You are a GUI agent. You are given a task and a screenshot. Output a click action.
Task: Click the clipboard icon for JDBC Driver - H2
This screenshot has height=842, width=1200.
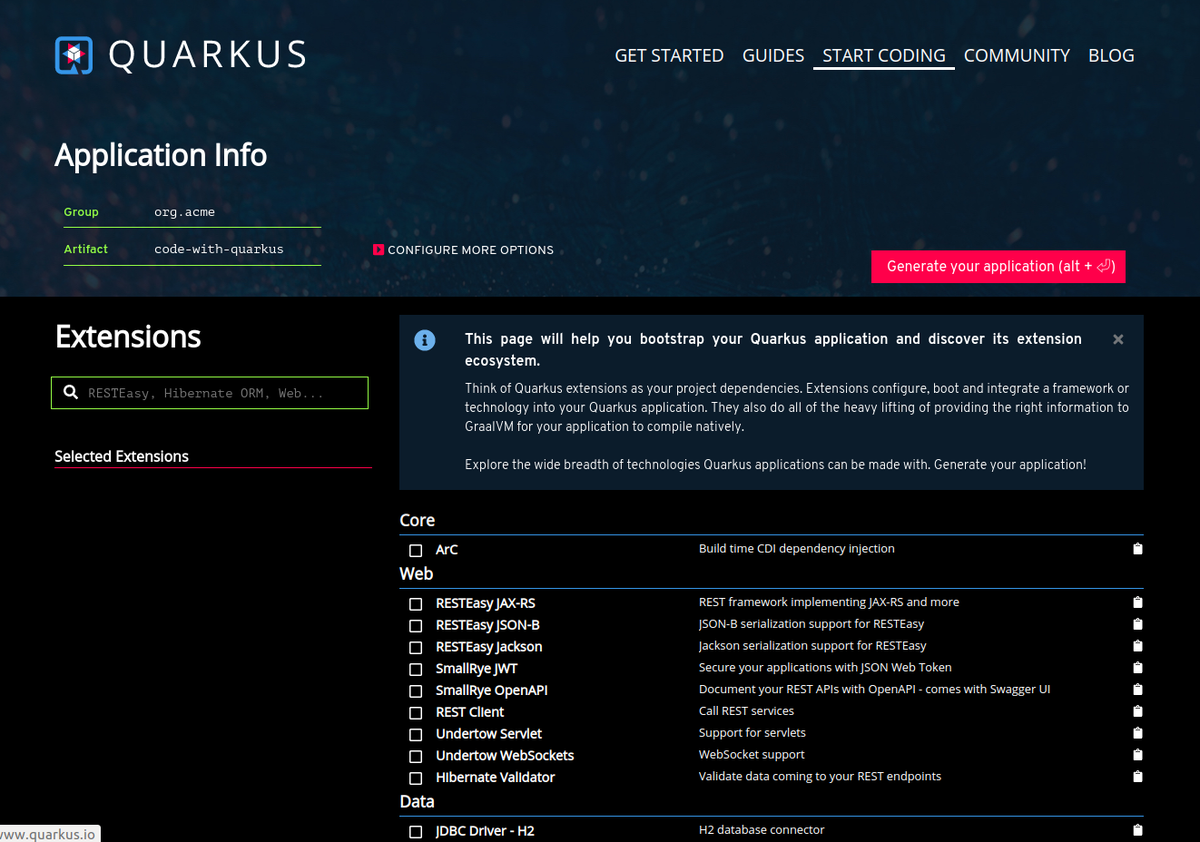coord(1137,830)
